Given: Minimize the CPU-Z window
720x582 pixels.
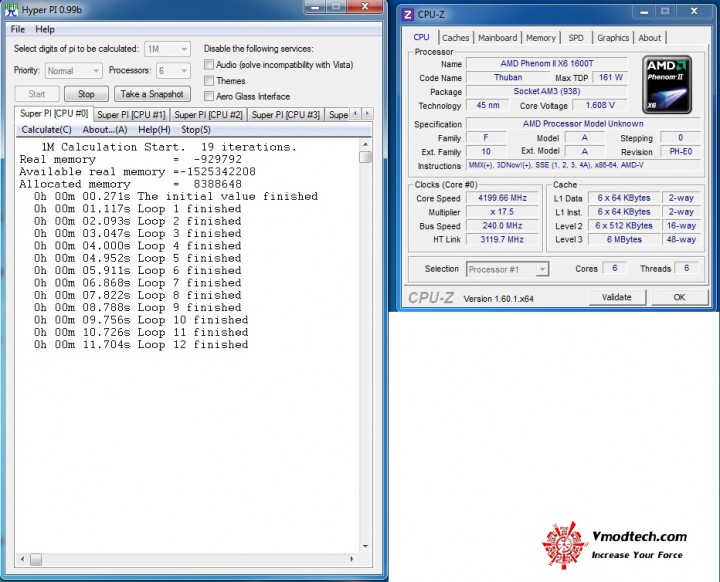Looking at the screenshot, I should click(644, 12).
